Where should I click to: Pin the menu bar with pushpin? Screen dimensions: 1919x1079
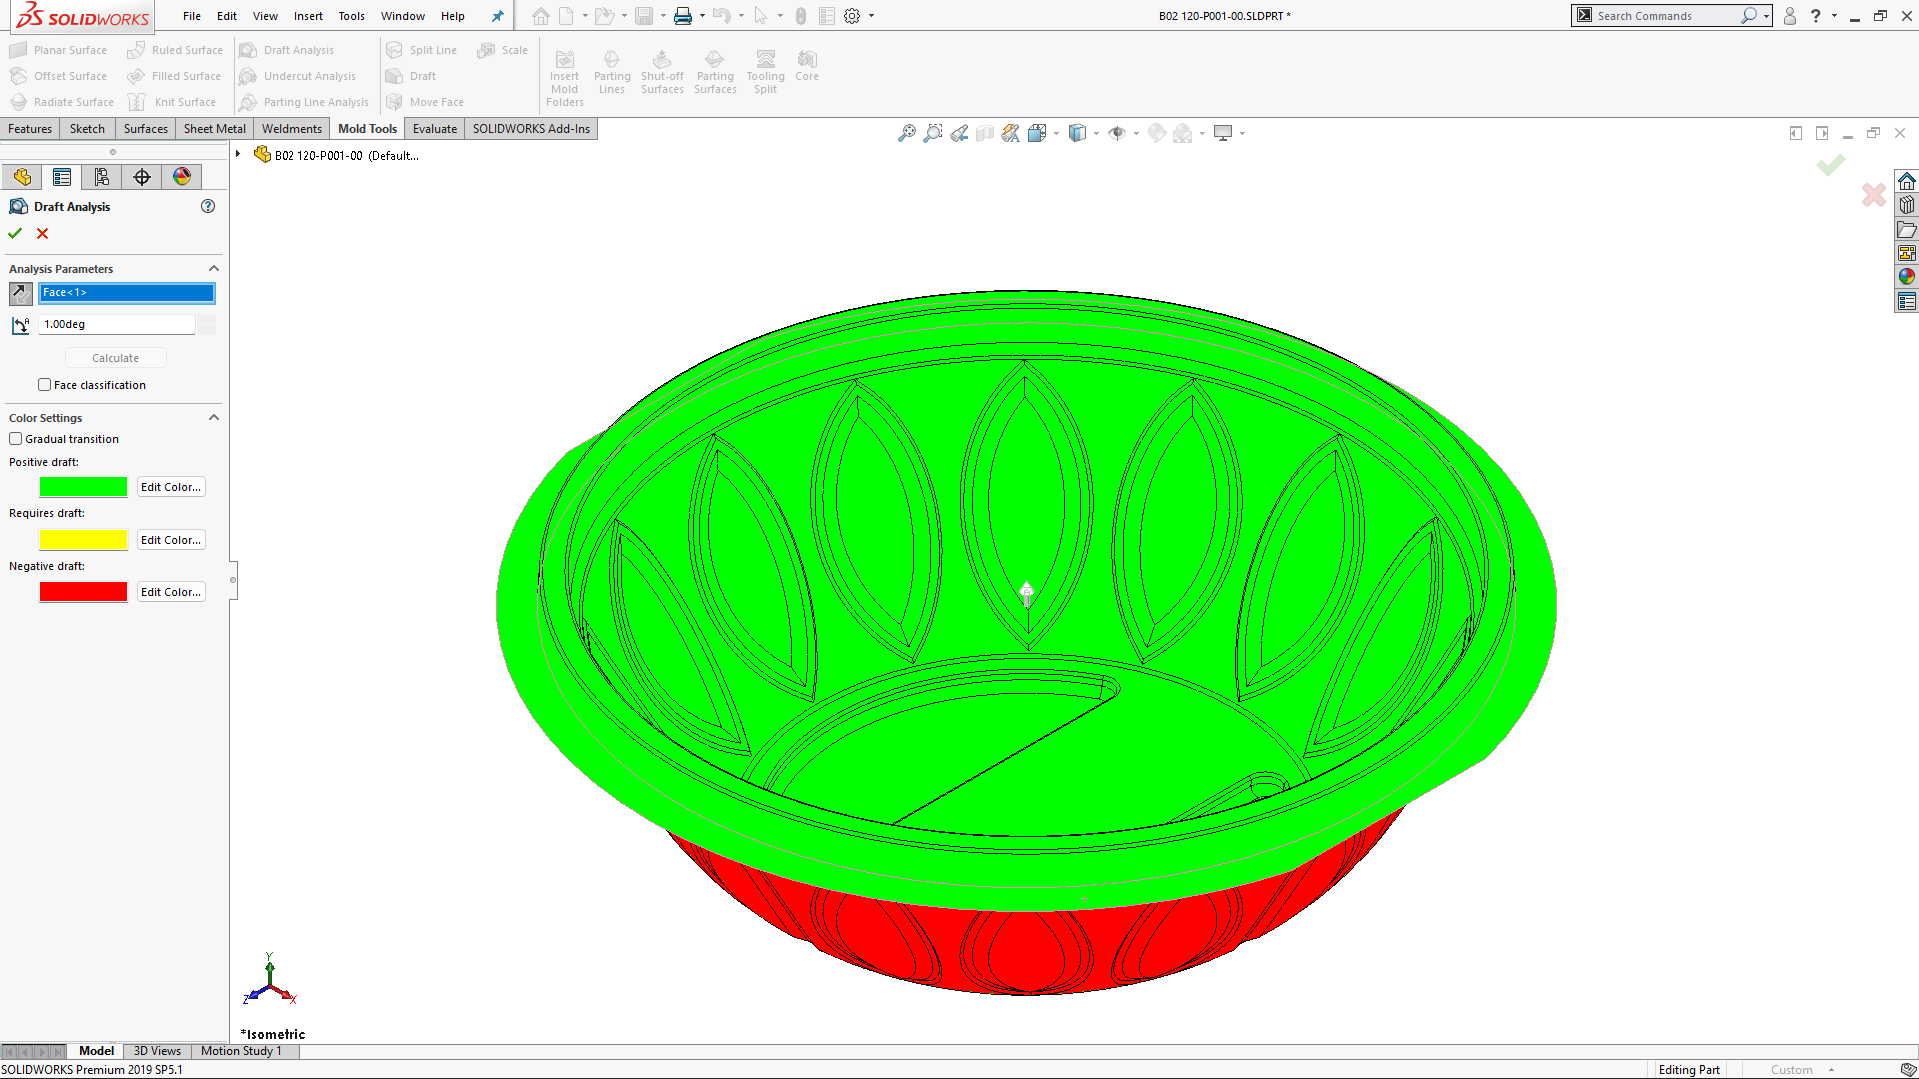(497, 16)
